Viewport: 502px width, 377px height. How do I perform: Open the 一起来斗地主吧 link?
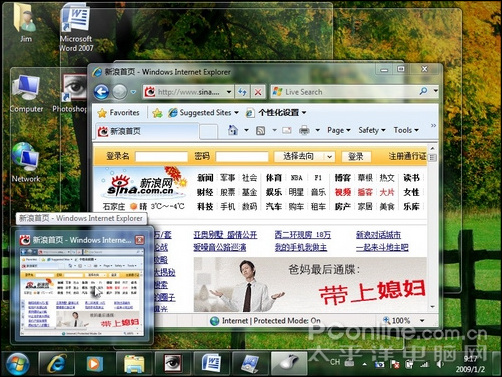pos(382,247)
